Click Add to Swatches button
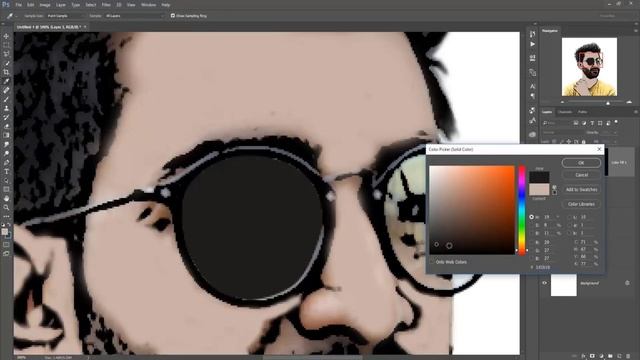The image size is (640, 360). [581, 189]
